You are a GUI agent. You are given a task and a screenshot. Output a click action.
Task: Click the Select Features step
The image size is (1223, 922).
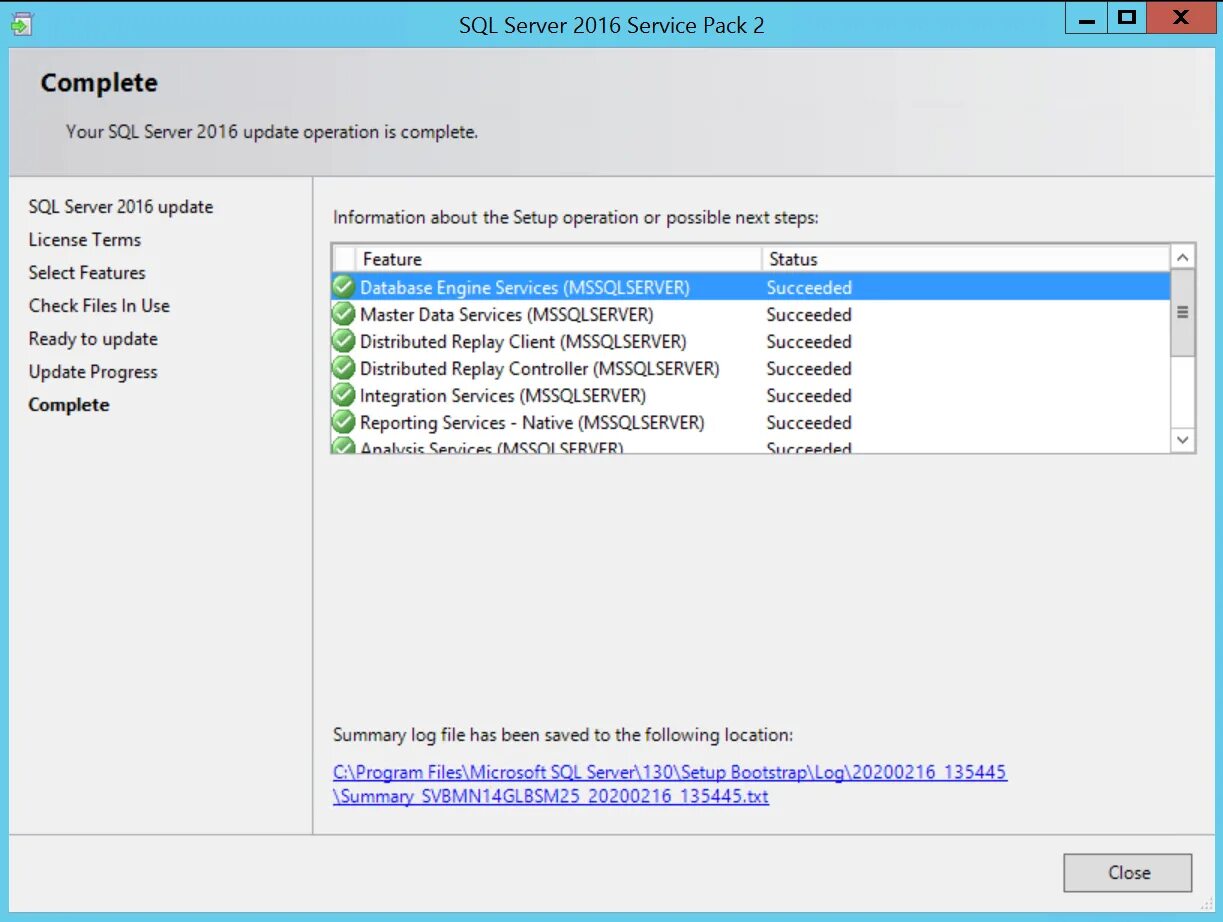tap(87, 273)
